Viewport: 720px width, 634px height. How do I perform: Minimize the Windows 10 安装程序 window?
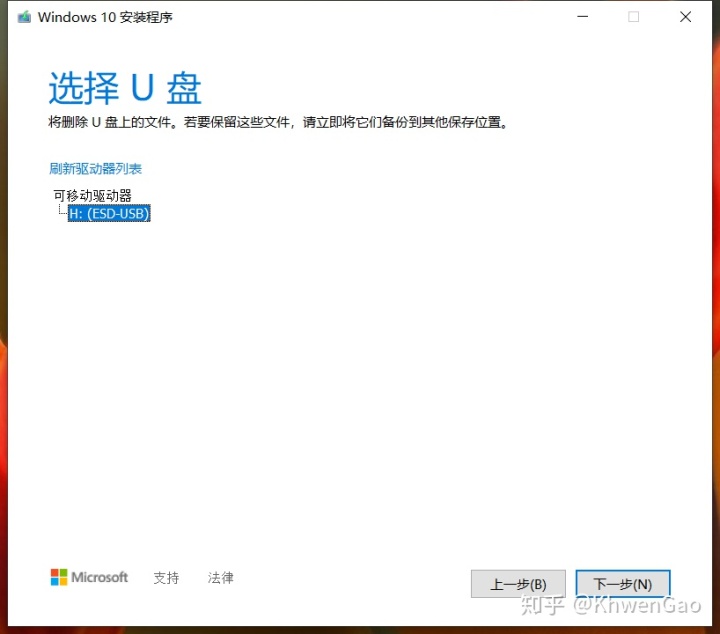583,17
